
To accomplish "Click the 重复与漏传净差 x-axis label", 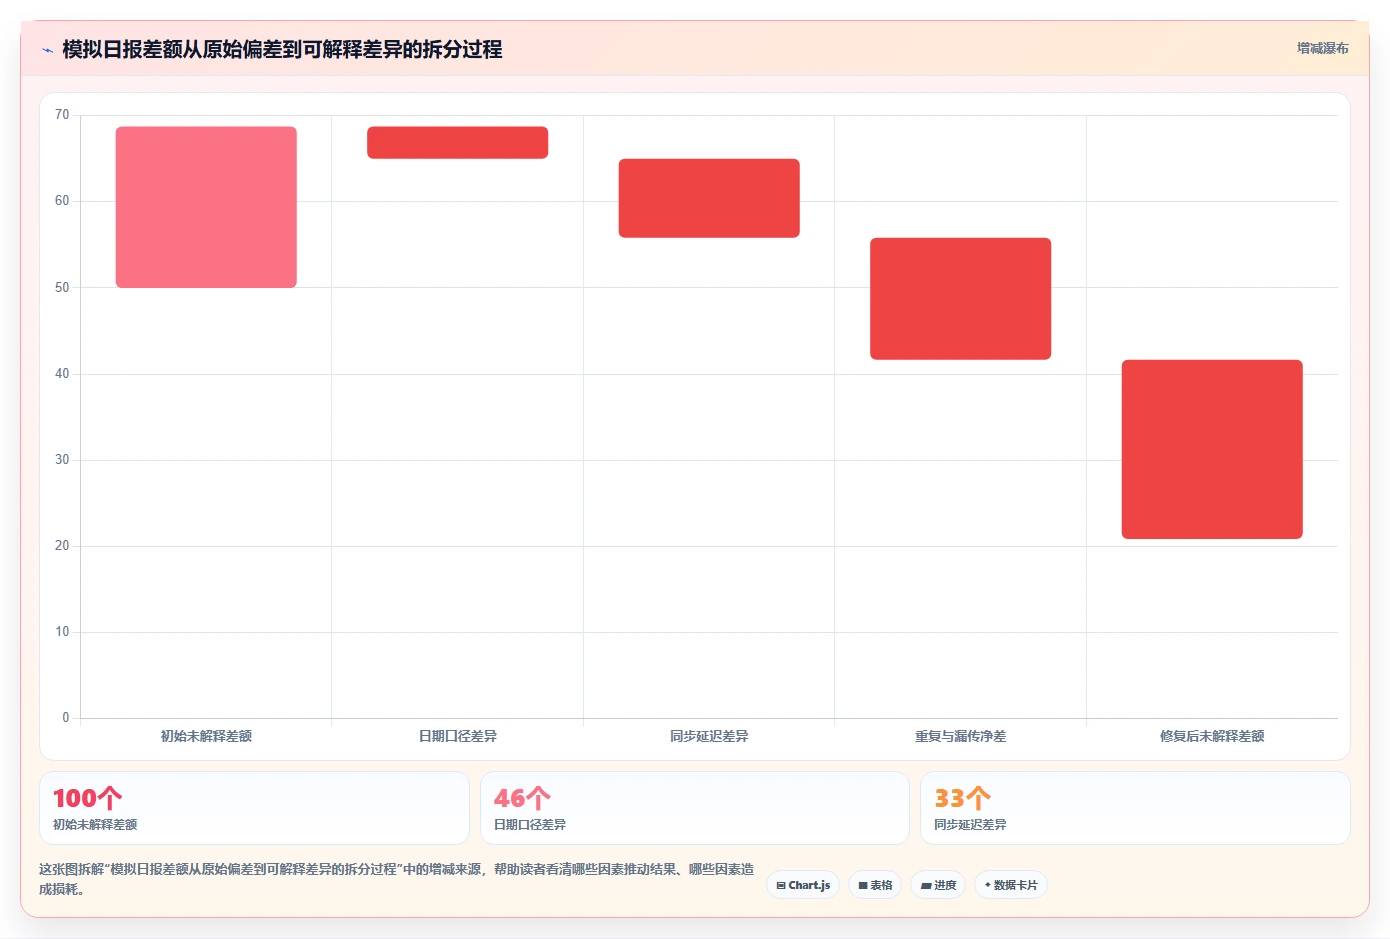I will point(960,736).
